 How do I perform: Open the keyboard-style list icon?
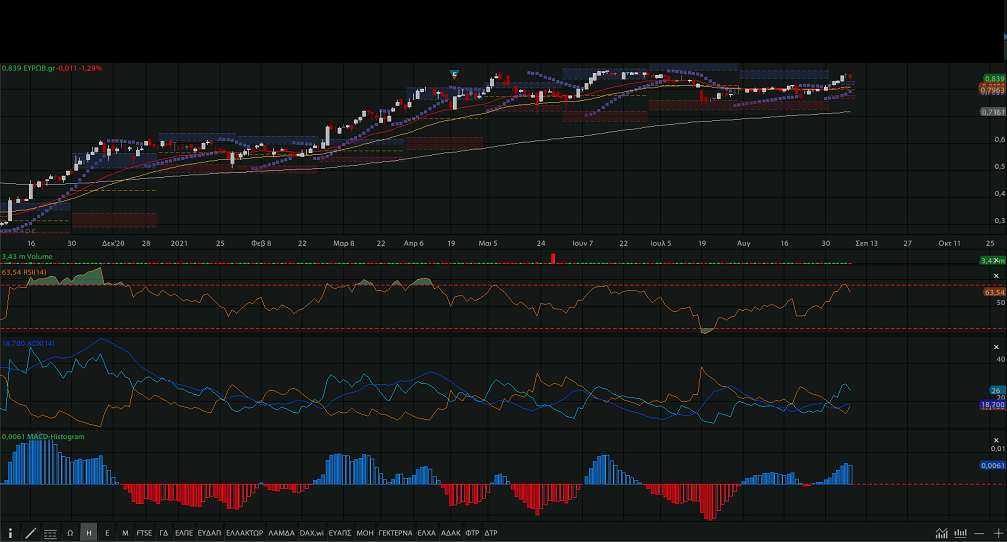point(50,533)
